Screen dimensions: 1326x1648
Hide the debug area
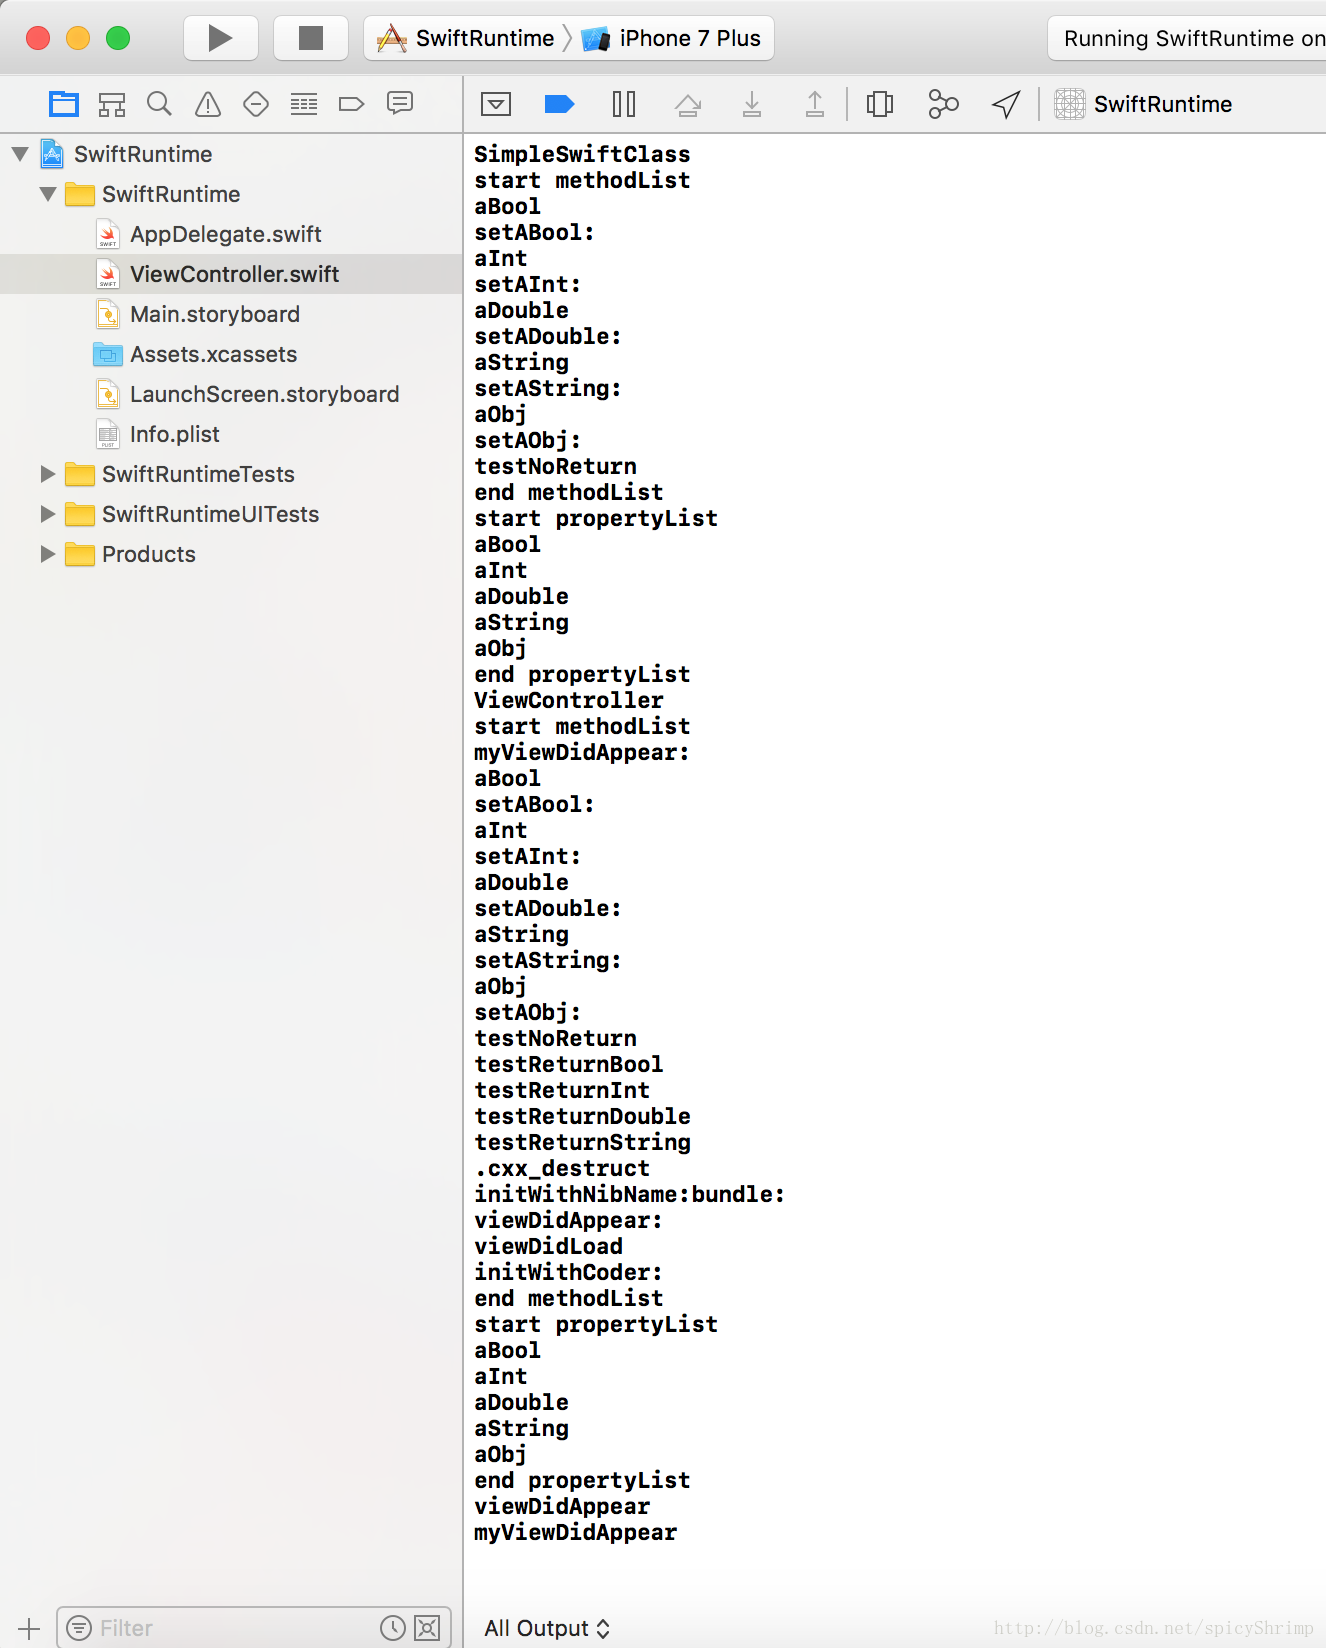click(x=496, y=104)
